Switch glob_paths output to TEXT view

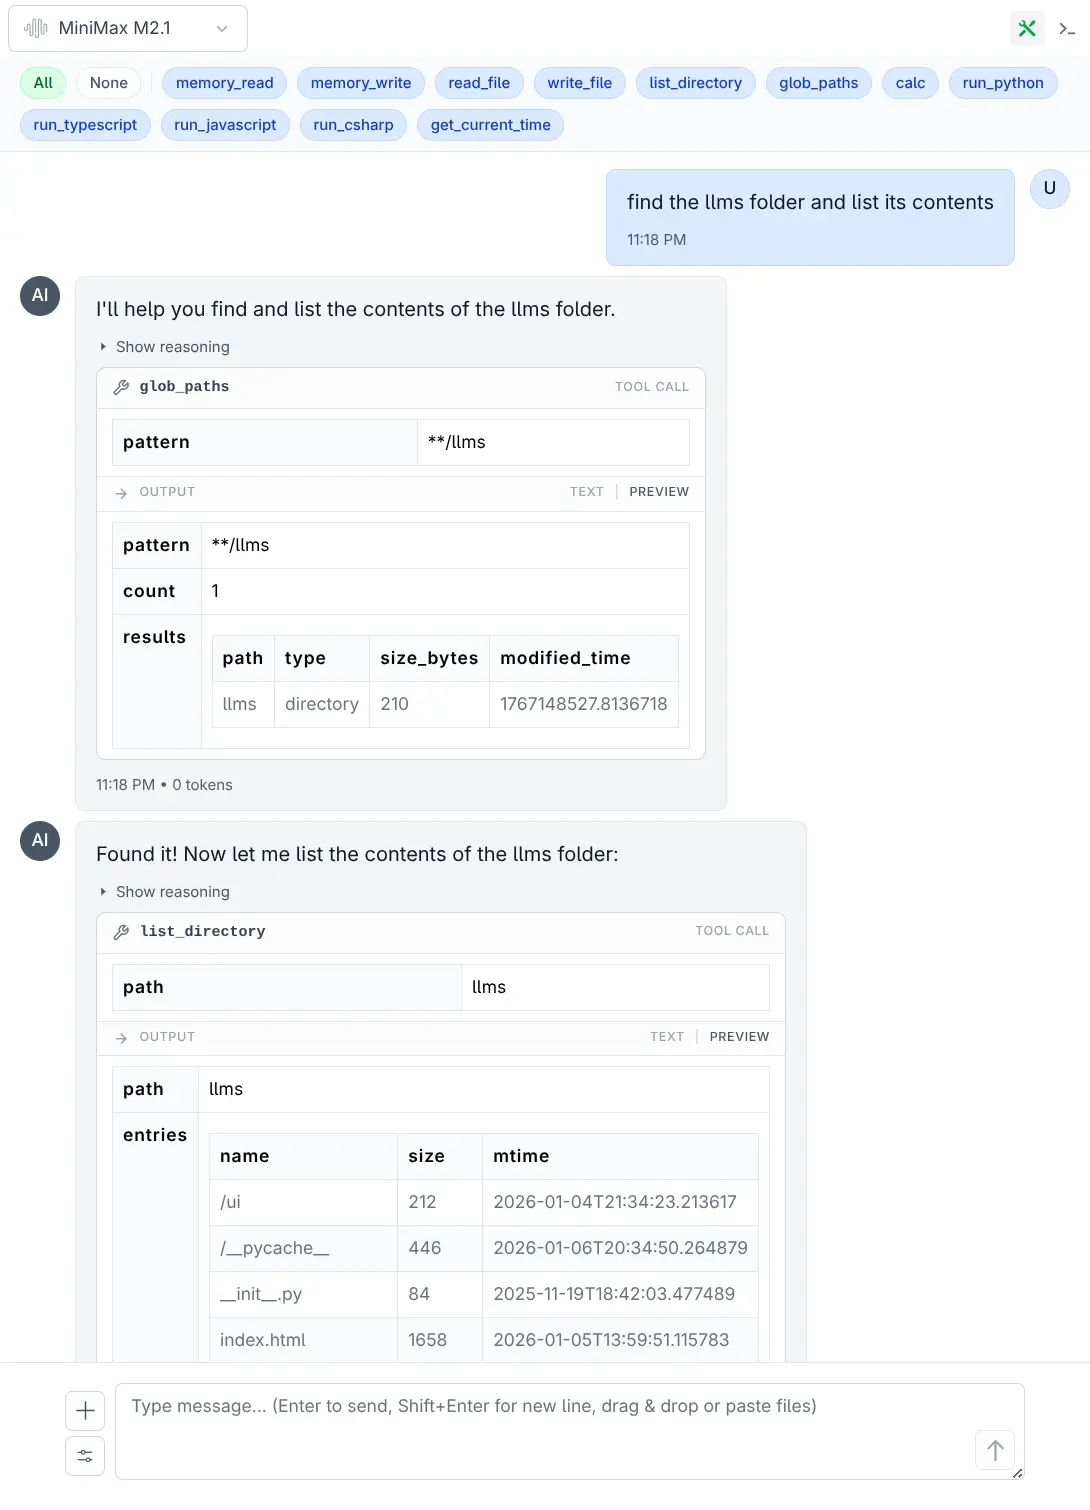(586, 492)
